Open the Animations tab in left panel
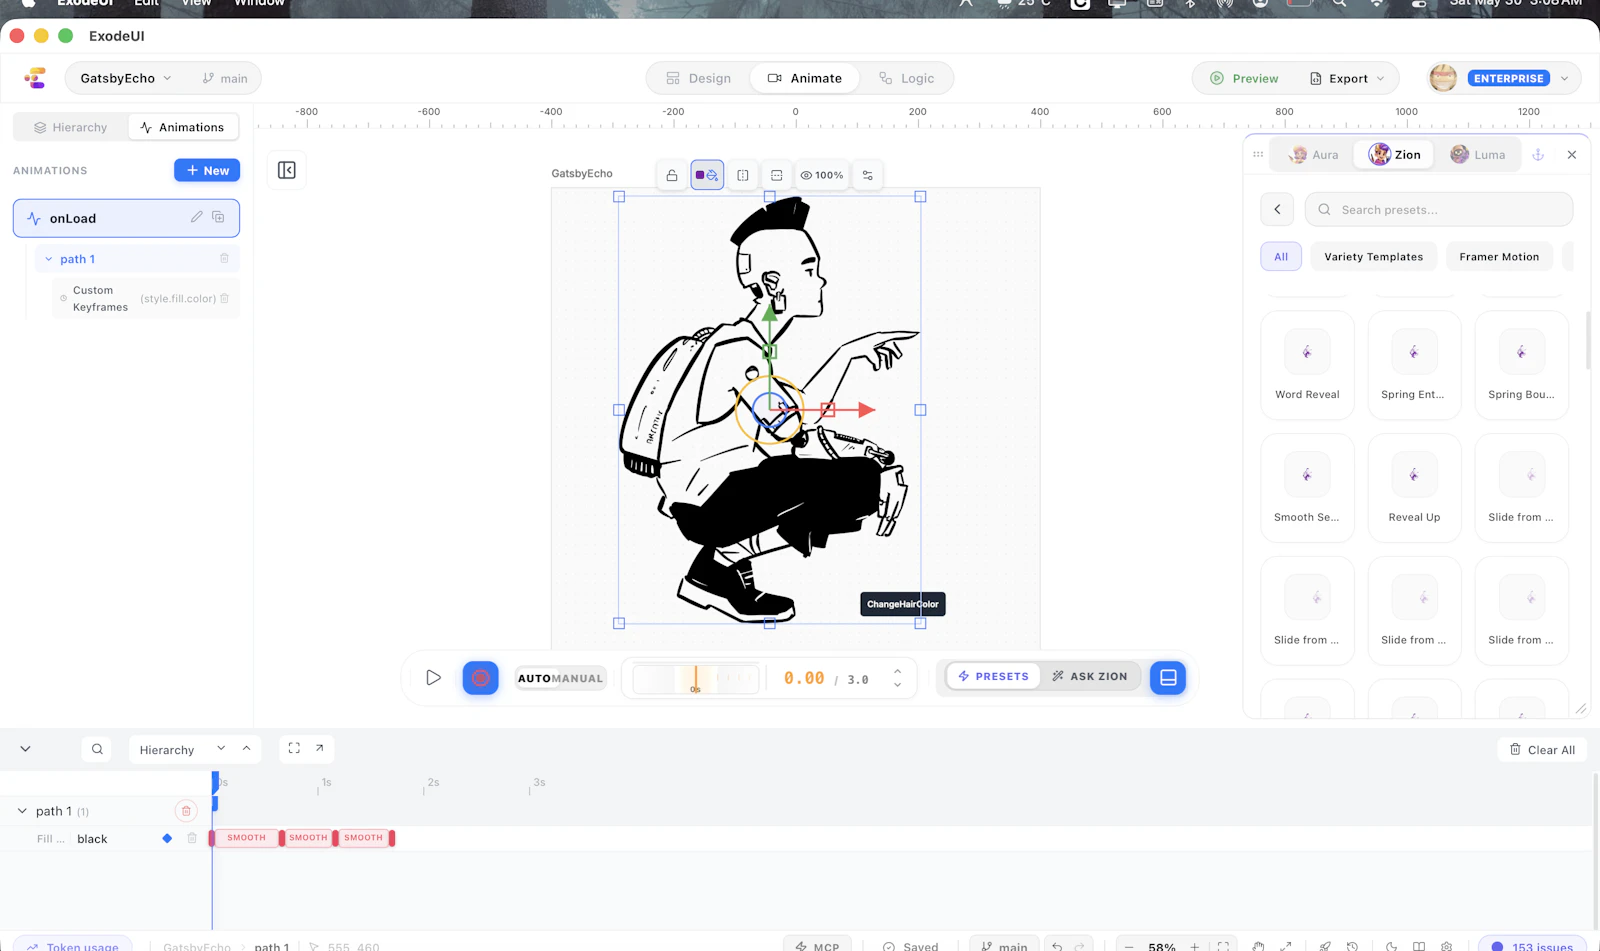 tap(183, 127)
